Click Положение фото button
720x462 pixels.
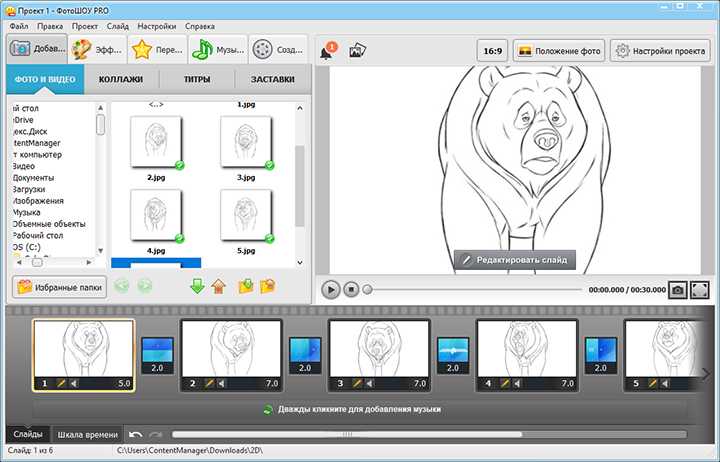coord(559,51)
